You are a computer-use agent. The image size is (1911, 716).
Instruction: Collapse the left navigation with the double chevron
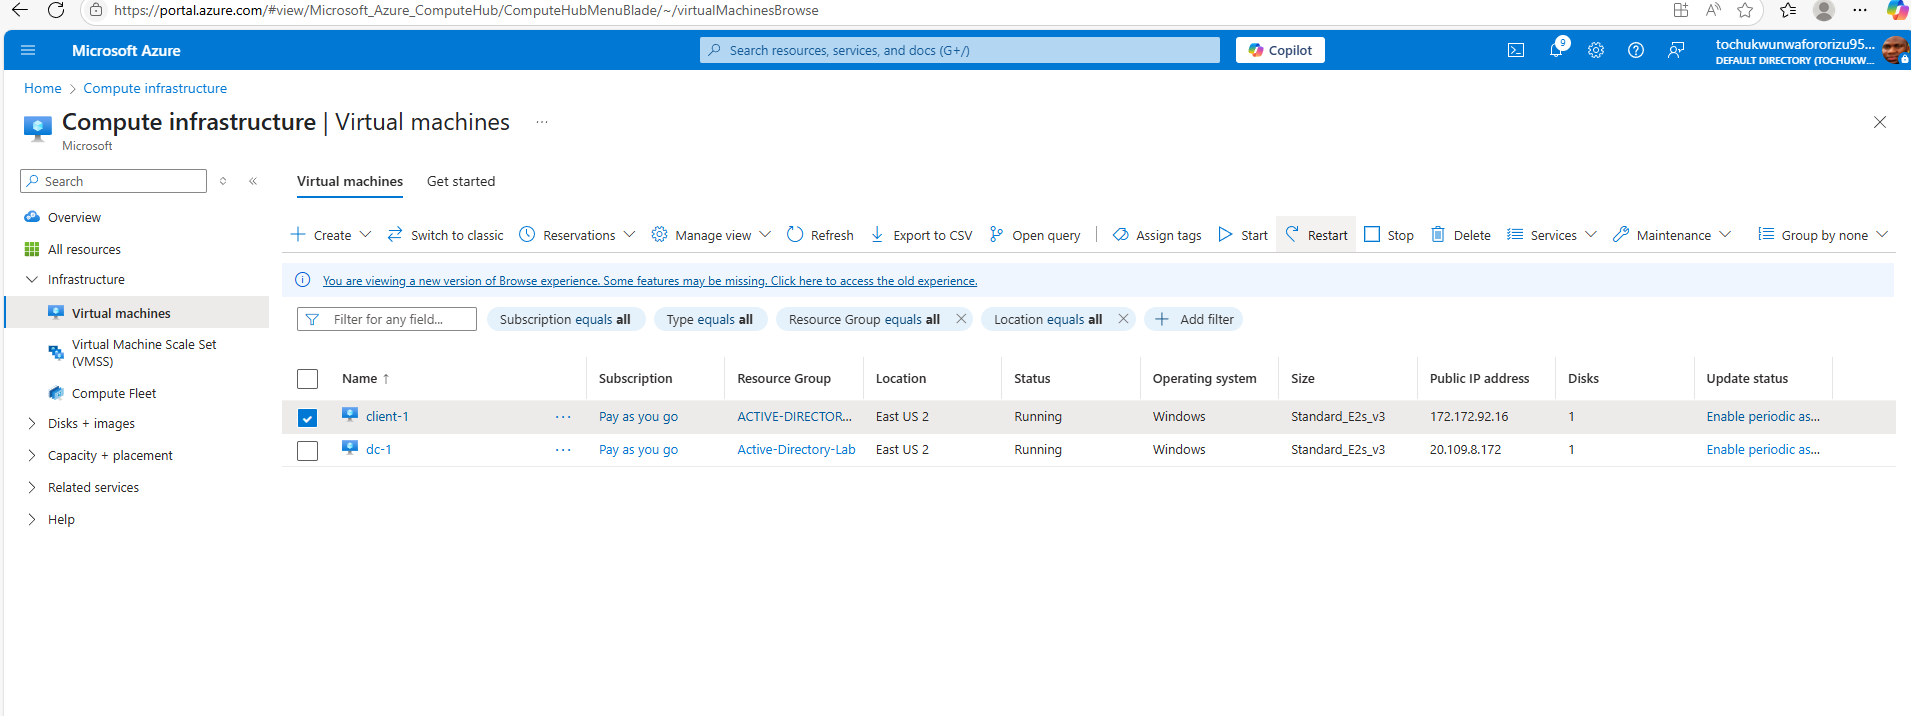[x=253, y=181]
